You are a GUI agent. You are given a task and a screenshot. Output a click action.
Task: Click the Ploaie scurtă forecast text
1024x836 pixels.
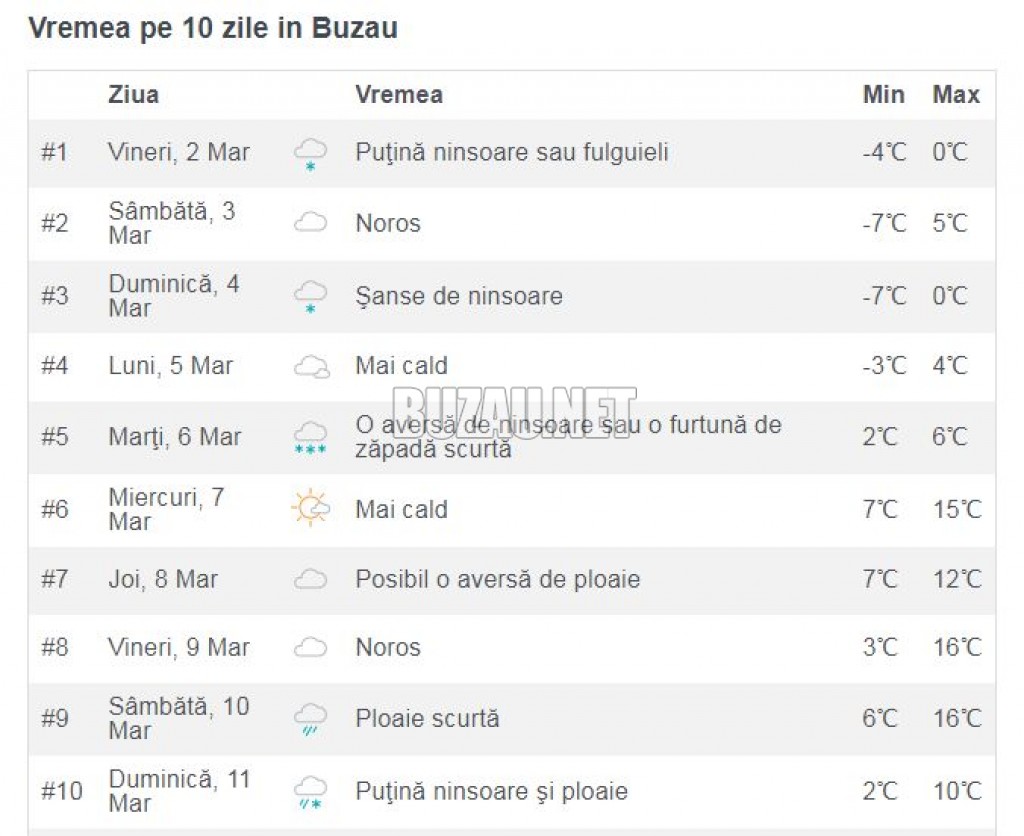point(428,718)
